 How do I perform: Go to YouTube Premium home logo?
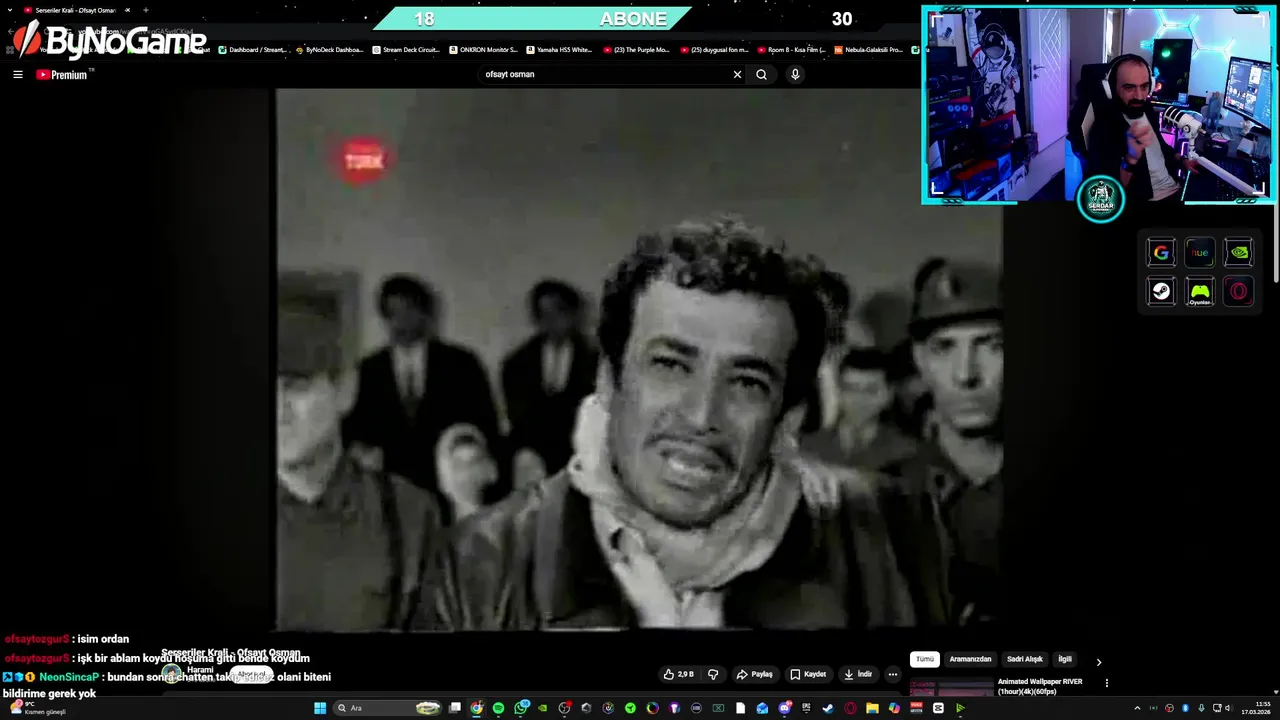point(62,74)
